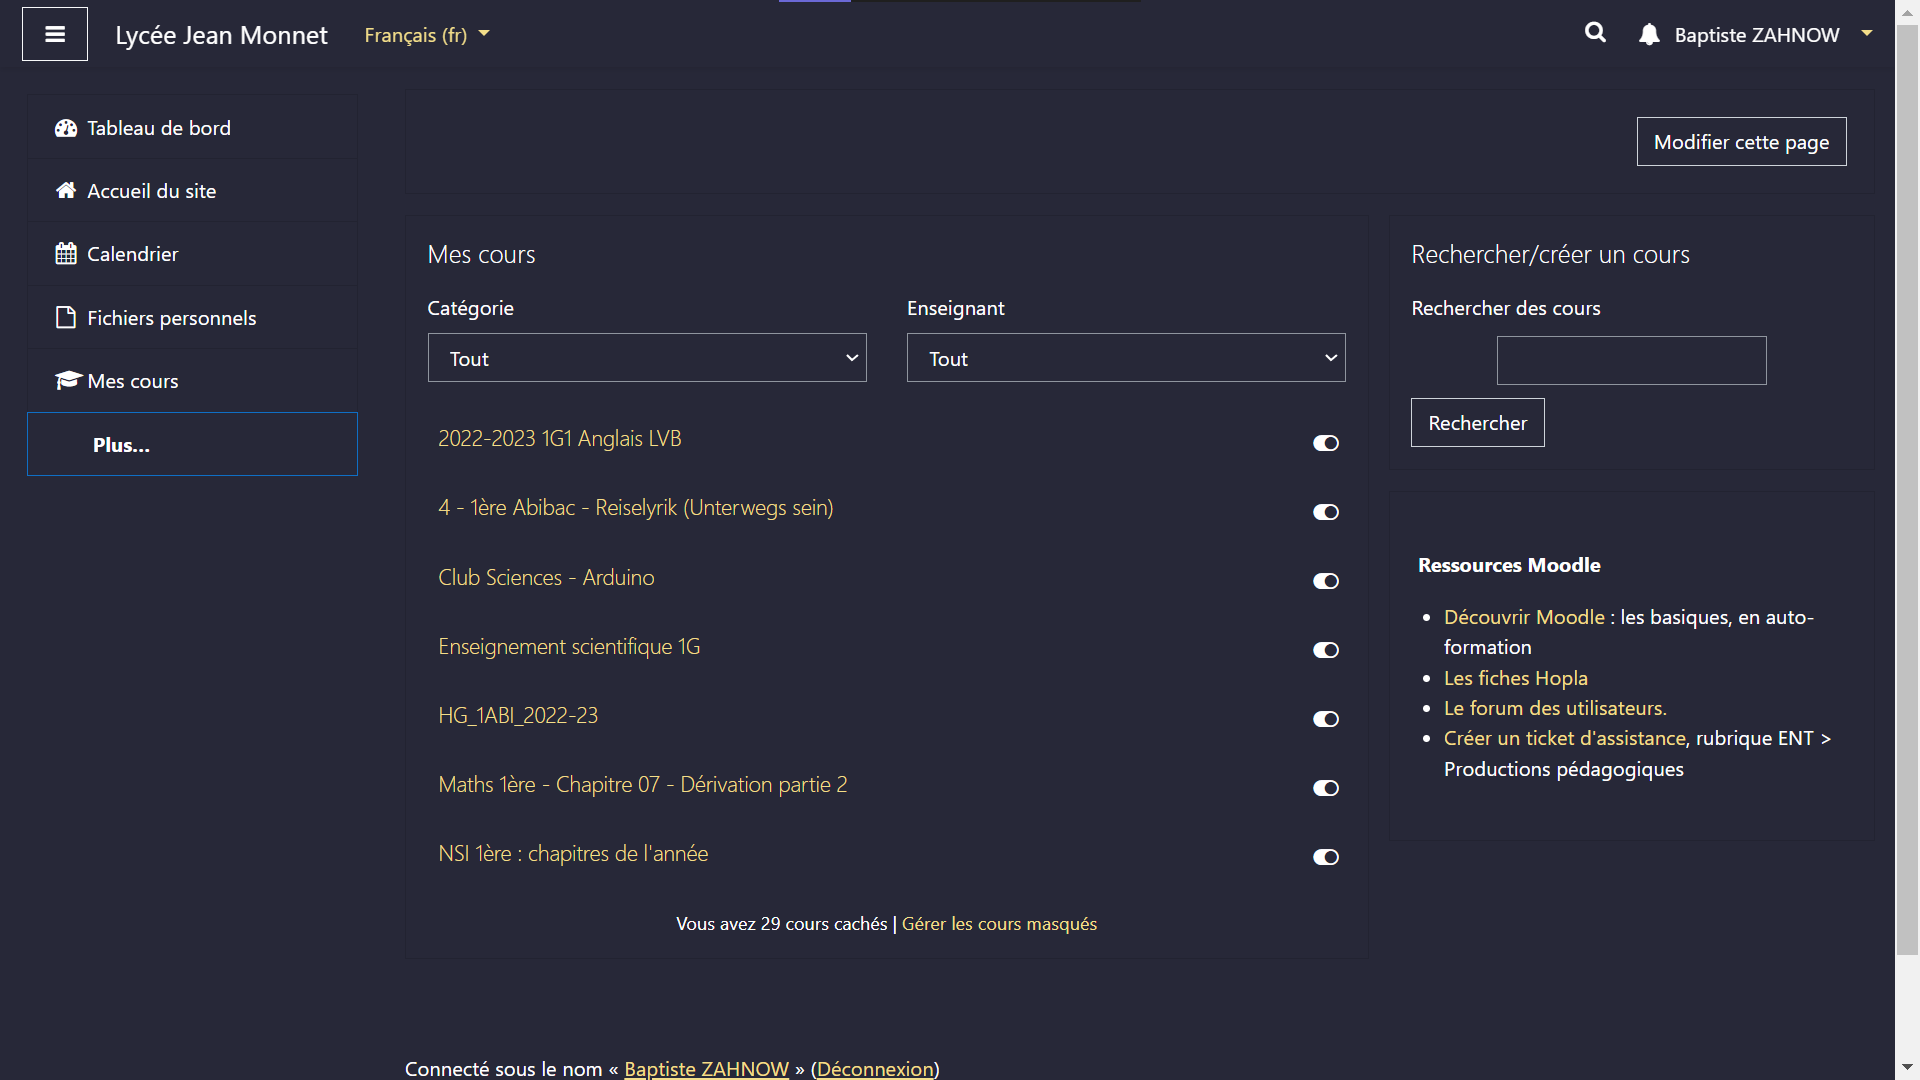This screenshot has width=1920, height=1080.
Task: Click the Modifier cette page button
Action: (x=1741, y=142)
